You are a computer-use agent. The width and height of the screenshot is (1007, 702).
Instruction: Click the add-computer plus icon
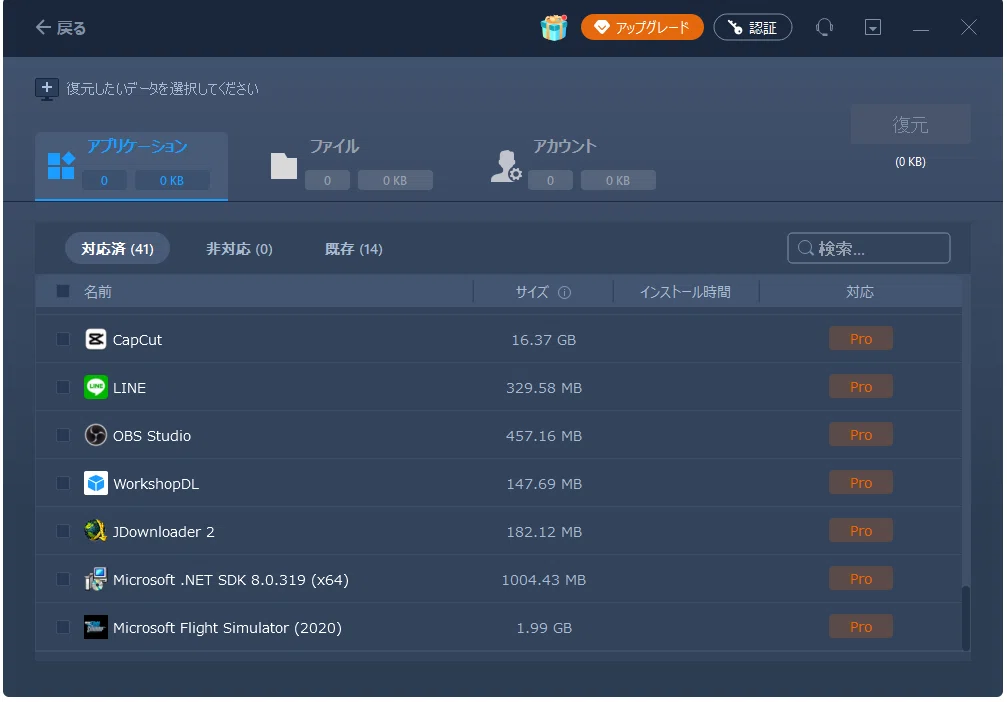tap(47, 89)
